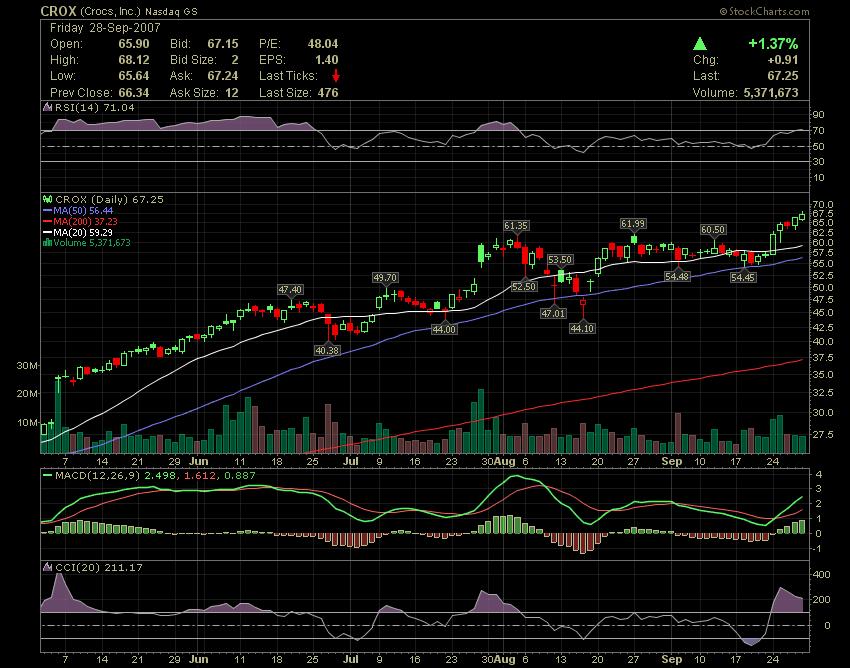Click the Open value 65.90
The image size is (850, 668).
click(134, 44)
